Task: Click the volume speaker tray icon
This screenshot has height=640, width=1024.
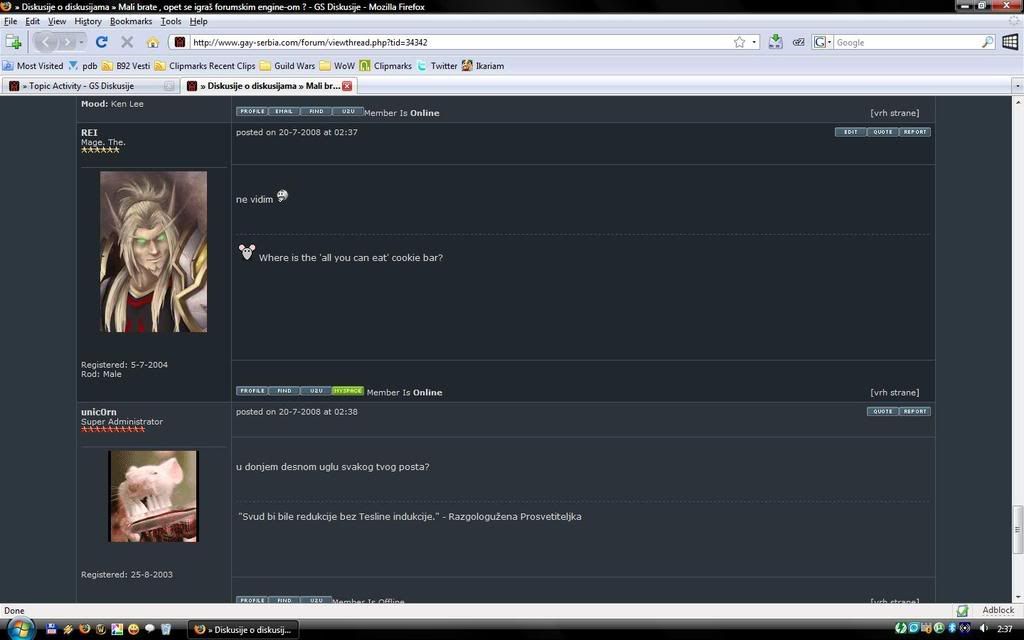Action: (984, 628)
